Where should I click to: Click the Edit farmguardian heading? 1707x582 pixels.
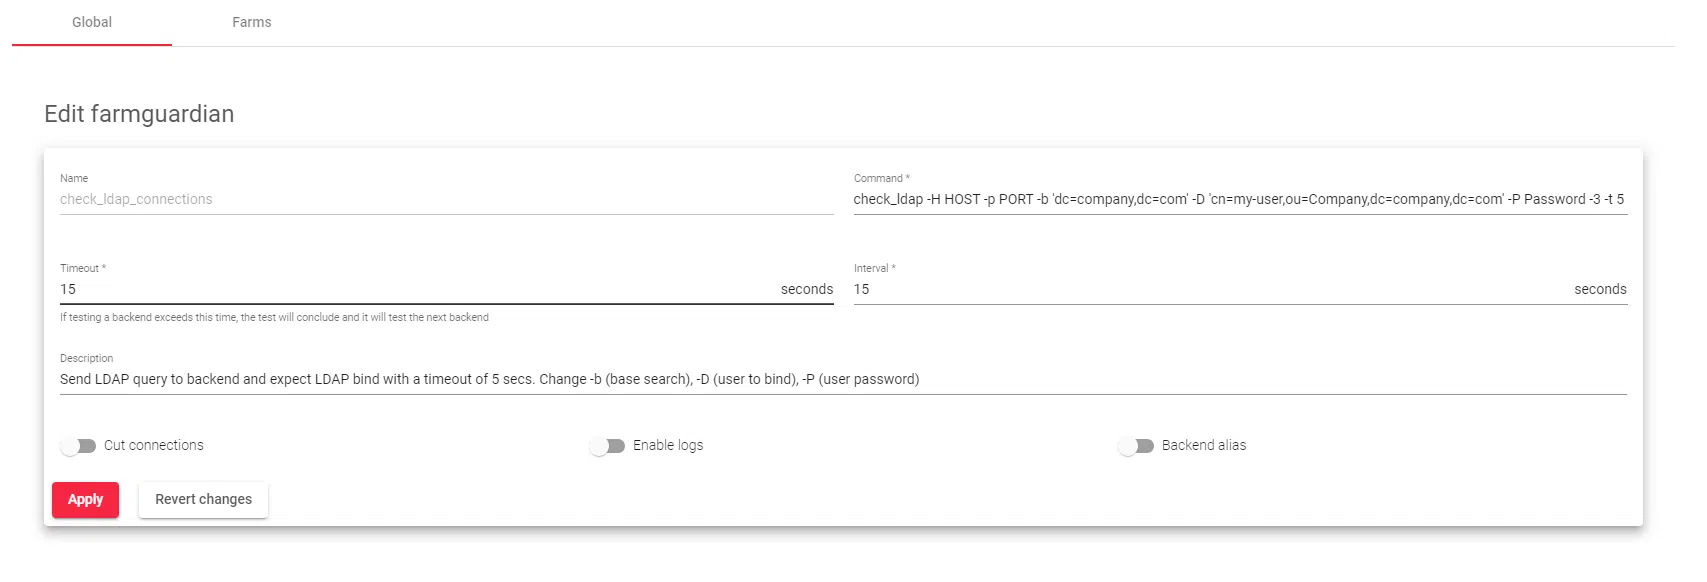[x=139, y=114]
